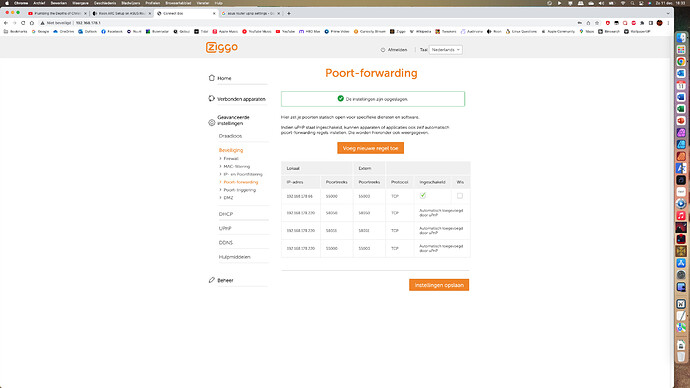This screenshot has height=388, width=690.
Task: Tick the Wis checkbox for first rule
Action: (460, 196)
